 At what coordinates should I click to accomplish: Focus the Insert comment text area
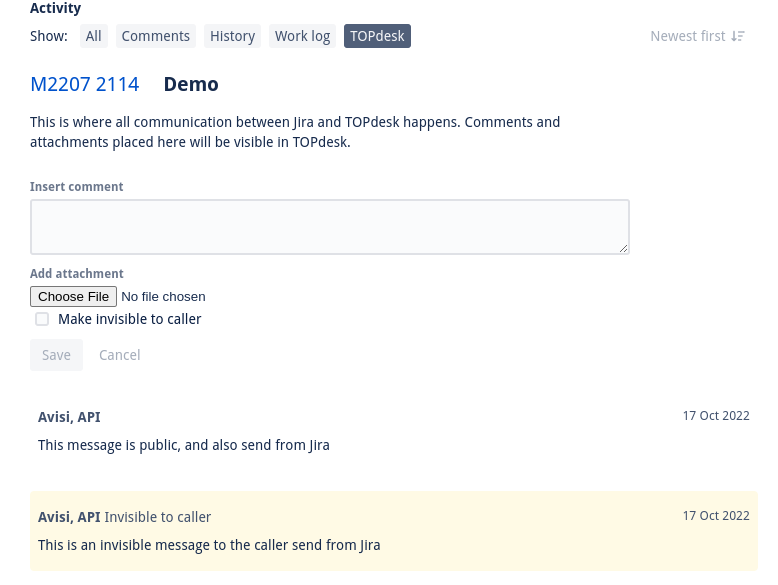329,226
